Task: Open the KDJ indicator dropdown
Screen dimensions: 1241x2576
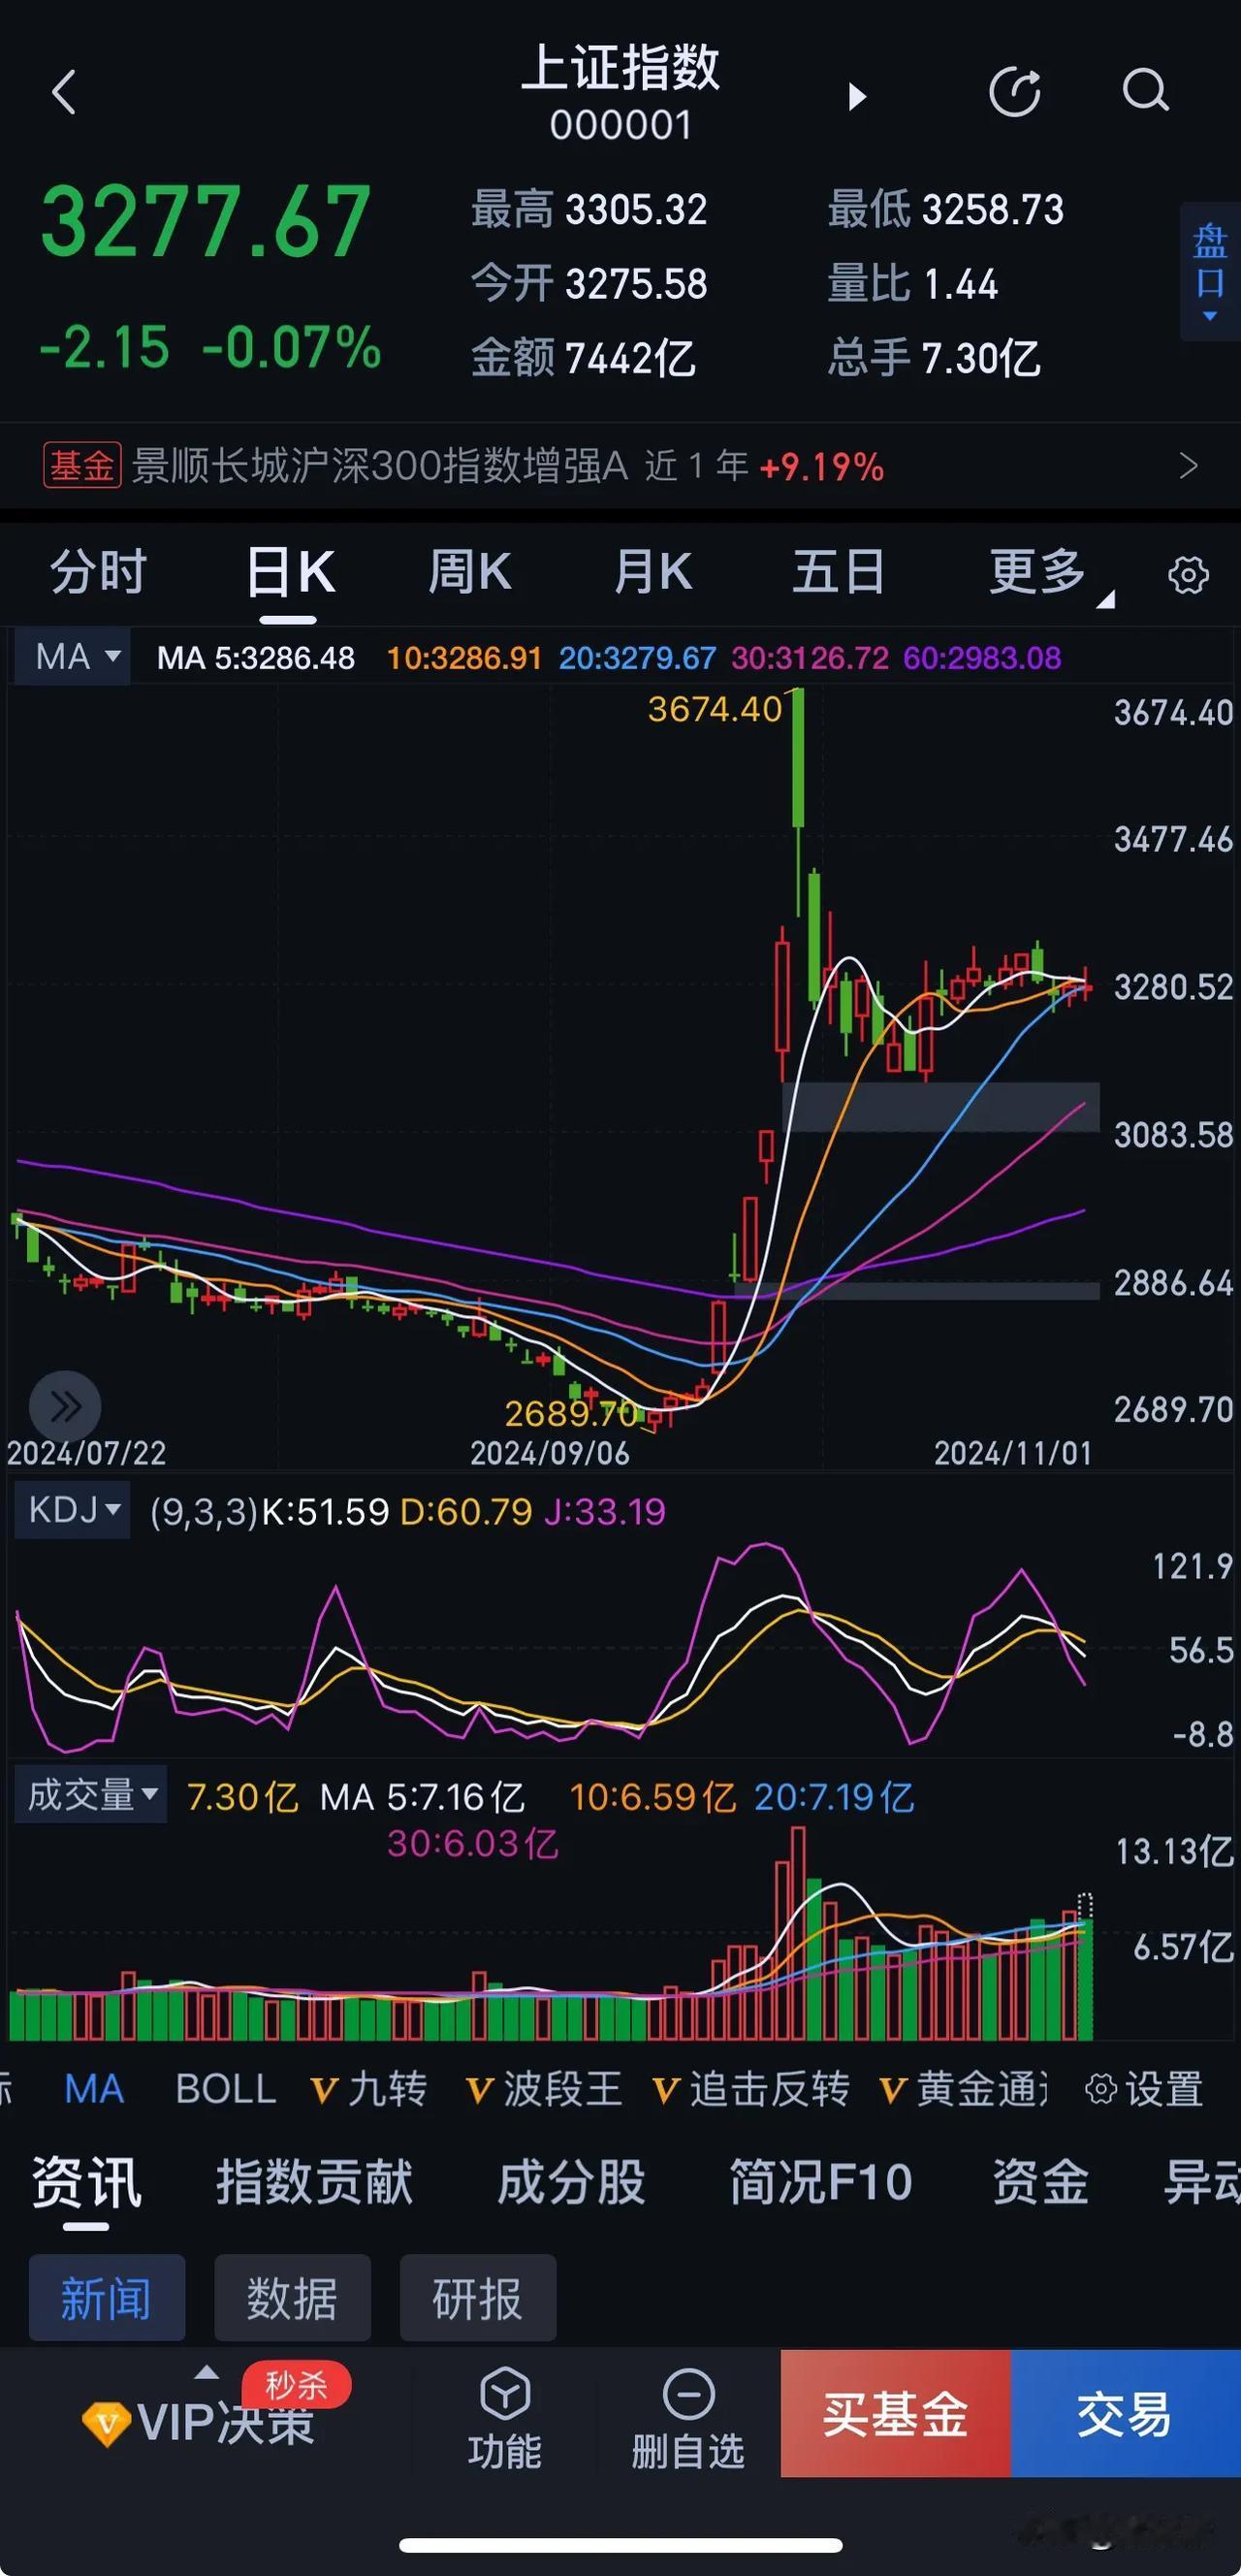Action: coord(72,1509)
